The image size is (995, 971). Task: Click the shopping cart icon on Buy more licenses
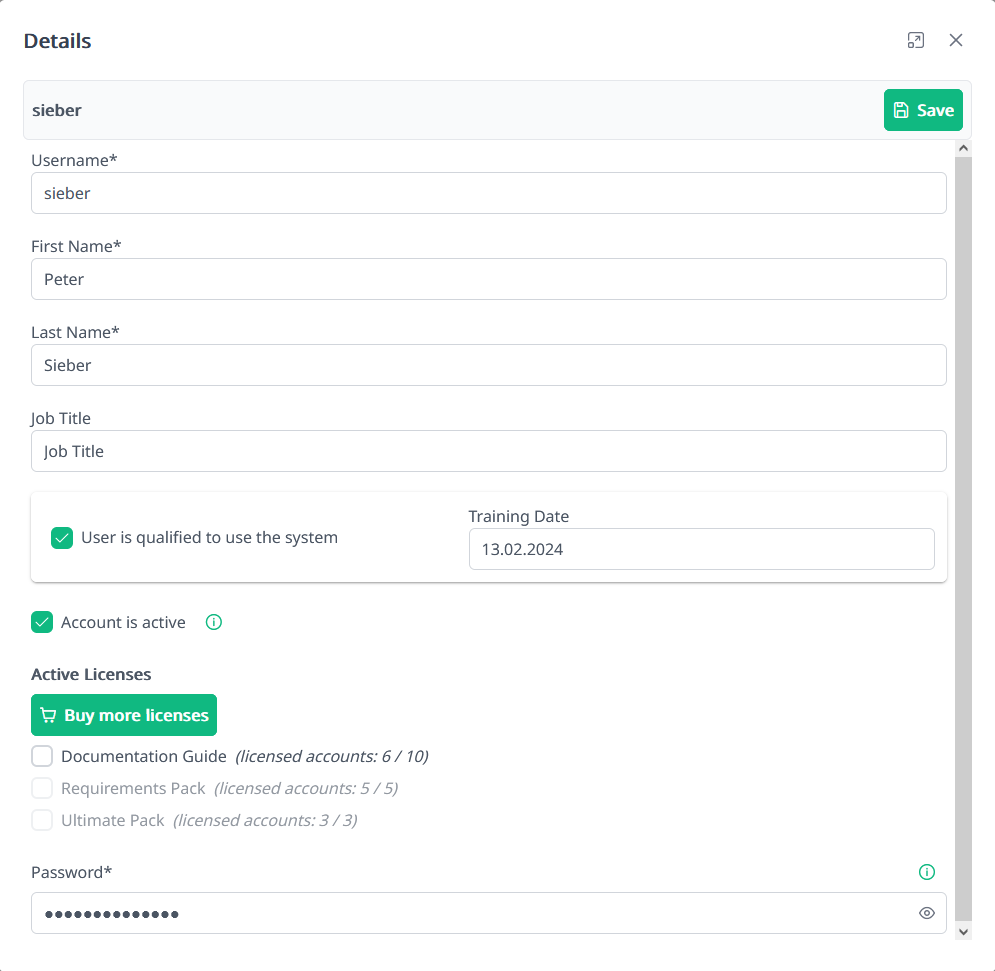click(x=47, y=714)
